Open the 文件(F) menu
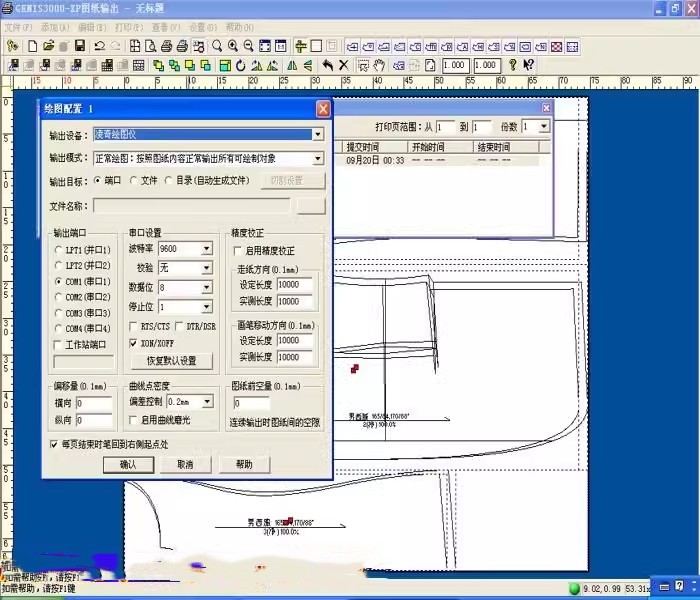This screenshot has width=700, height=600. coord(18,27)
